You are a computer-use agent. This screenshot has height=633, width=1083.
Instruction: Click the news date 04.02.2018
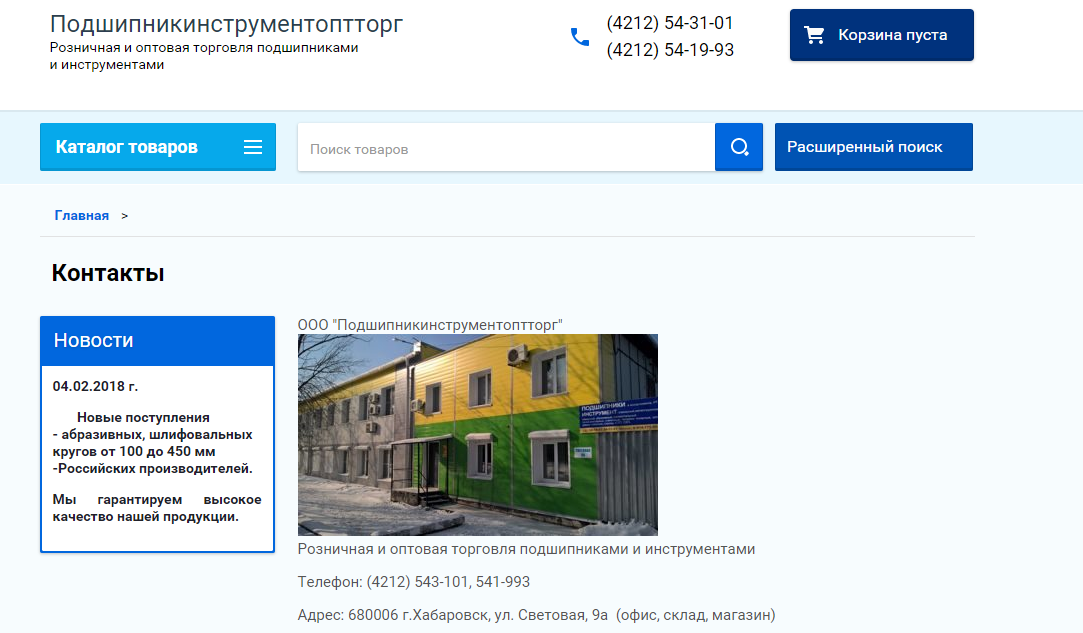95,386
